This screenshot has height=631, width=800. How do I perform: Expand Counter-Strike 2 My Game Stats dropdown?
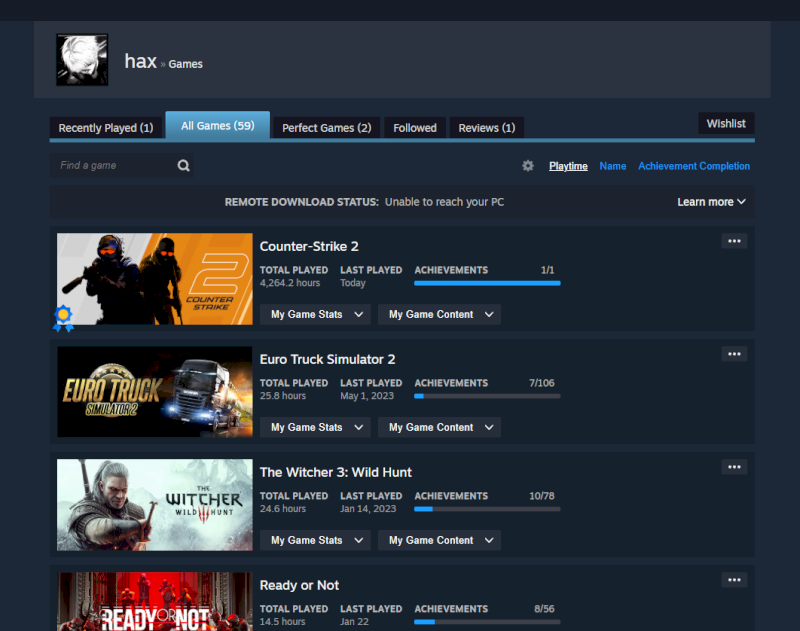[315, 314]
